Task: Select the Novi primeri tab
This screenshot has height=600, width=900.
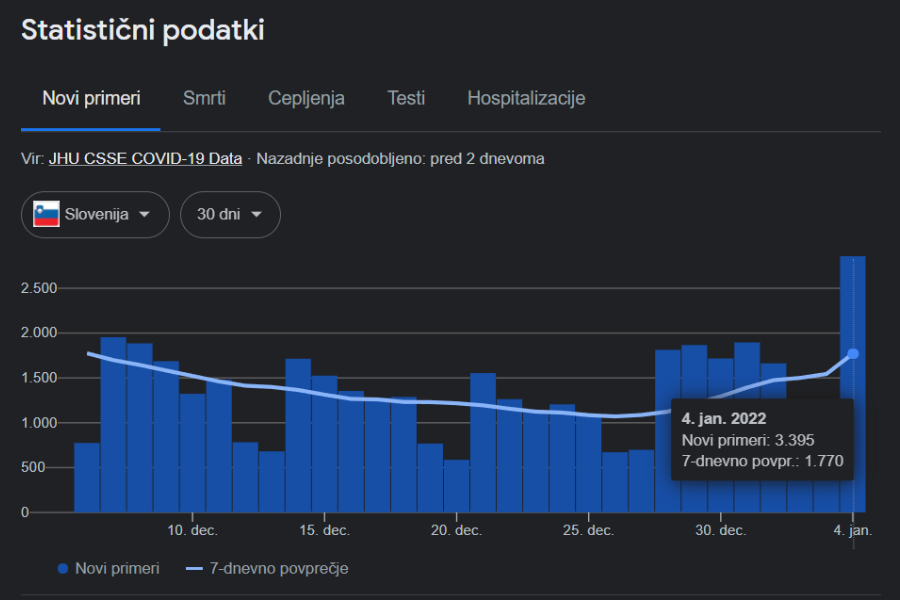Action: (91, 98)
